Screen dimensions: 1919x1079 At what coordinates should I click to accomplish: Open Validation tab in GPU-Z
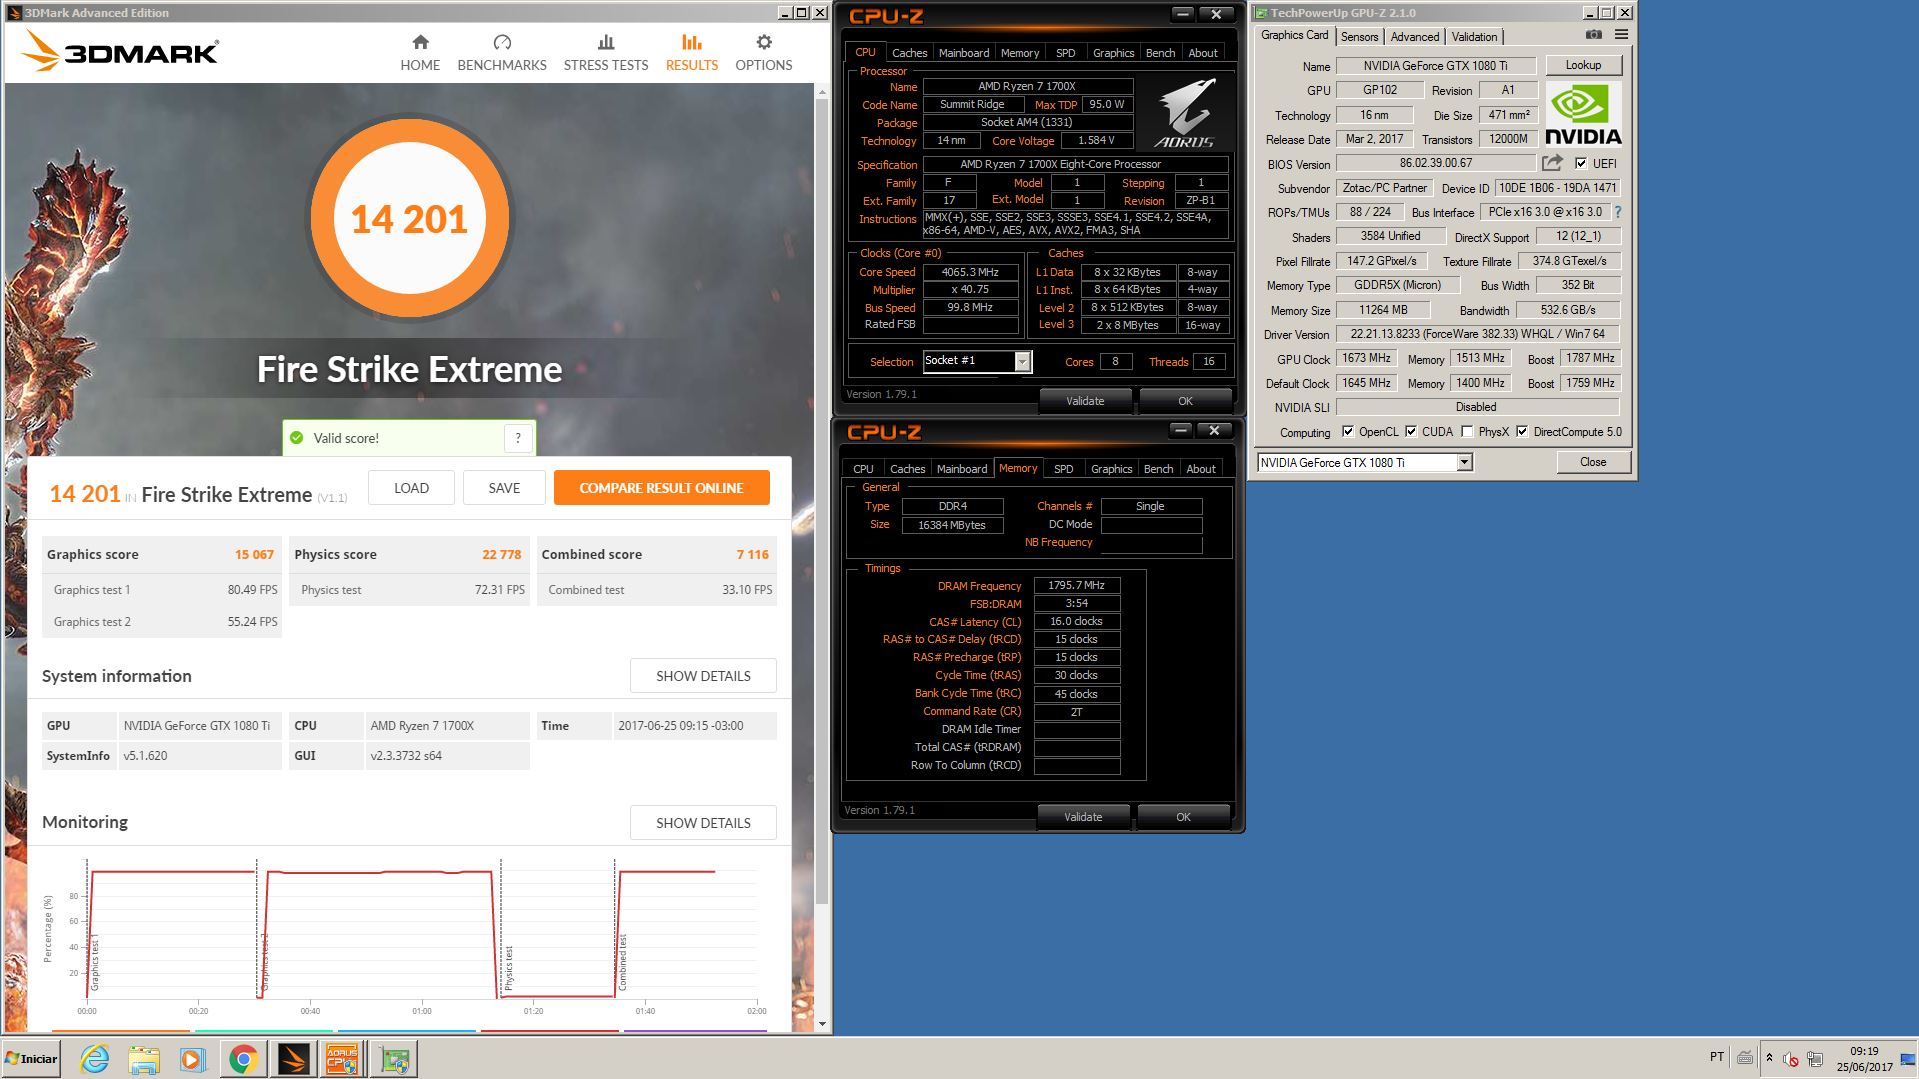1474,37
